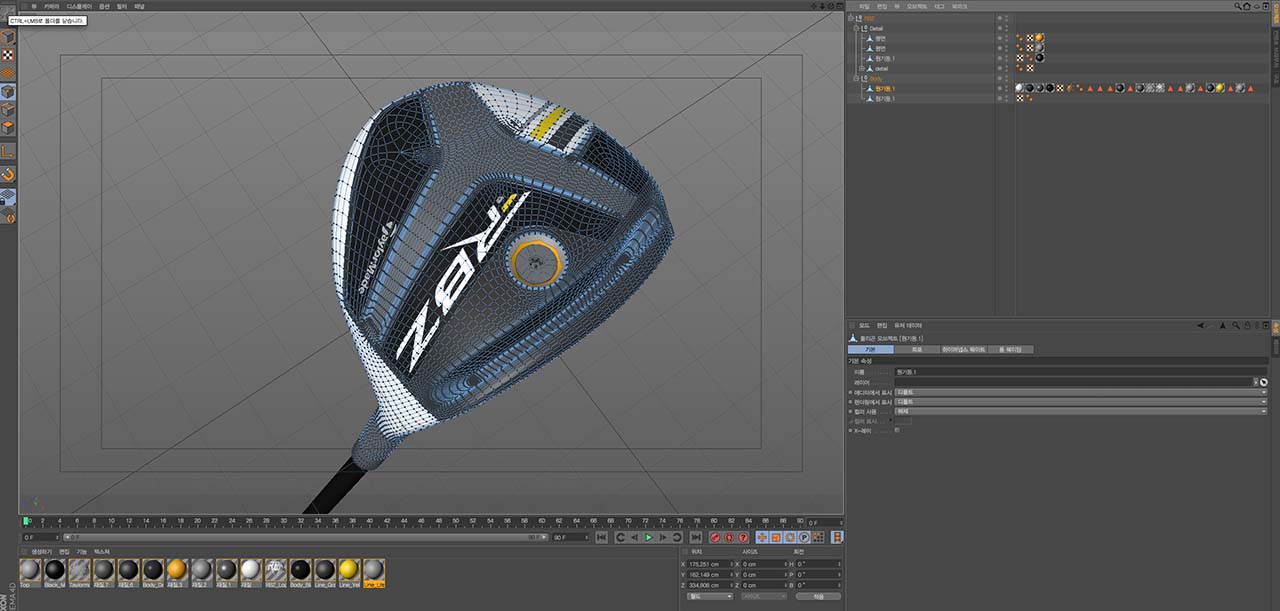Open the 디스플레이 viewport menu
This screenshot has height=611, width=1280.
point(79,6)
